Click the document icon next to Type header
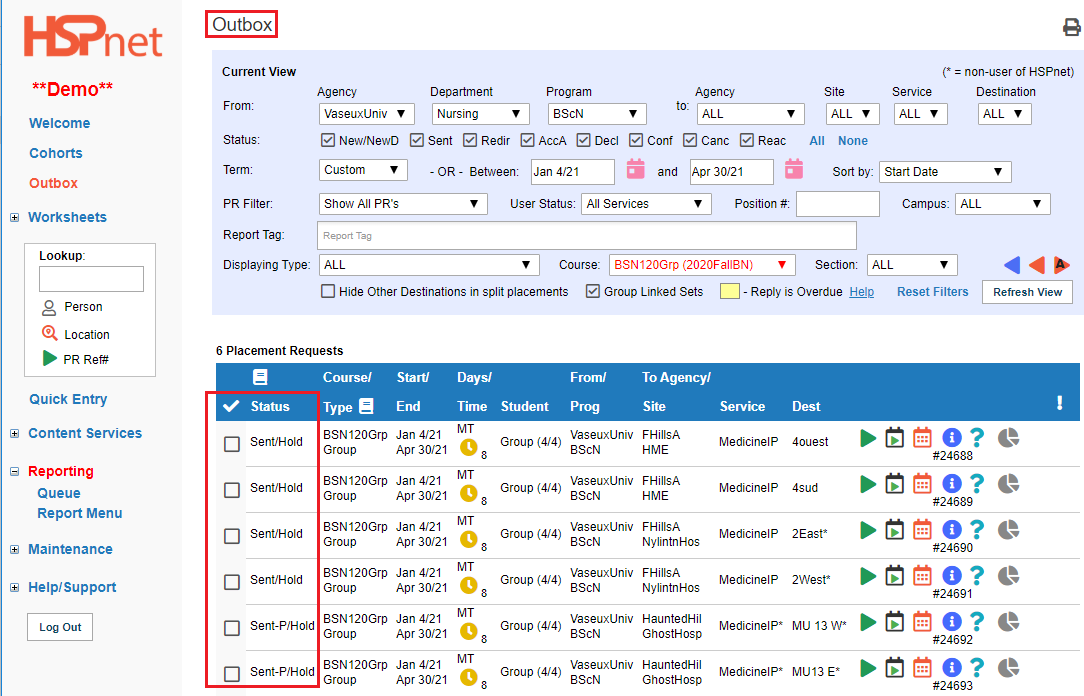Screen dimensions: 1084x696 pyautogui.click(x=366, y=406)
